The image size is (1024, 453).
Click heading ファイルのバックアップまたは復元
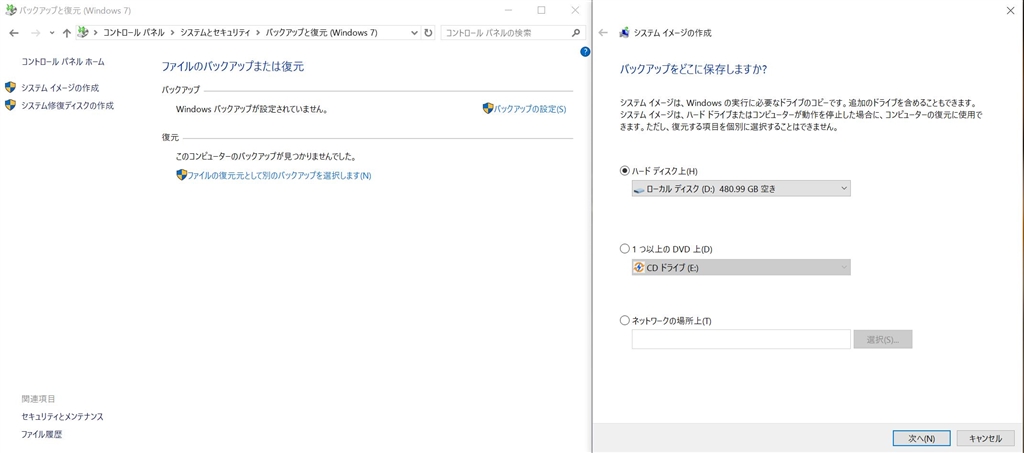coord(232,67)
